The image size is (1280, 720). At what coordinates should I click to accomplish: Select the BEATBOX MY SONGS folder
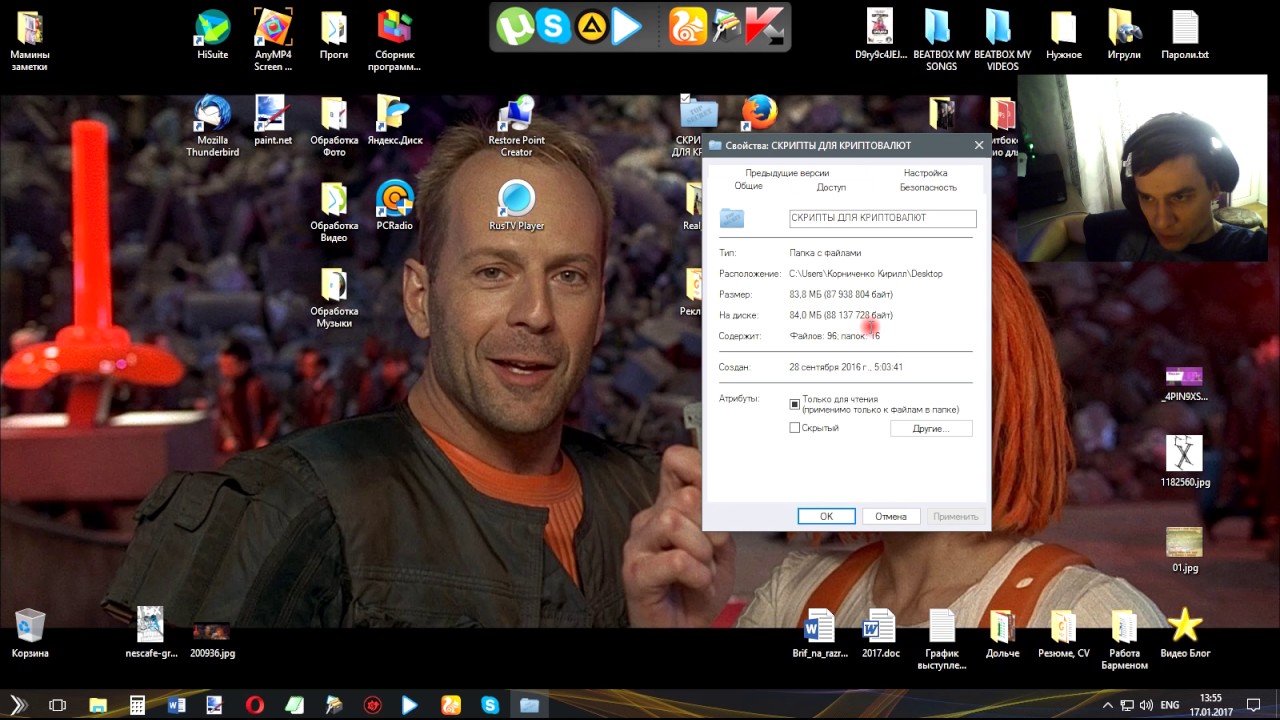coord(941,40)
